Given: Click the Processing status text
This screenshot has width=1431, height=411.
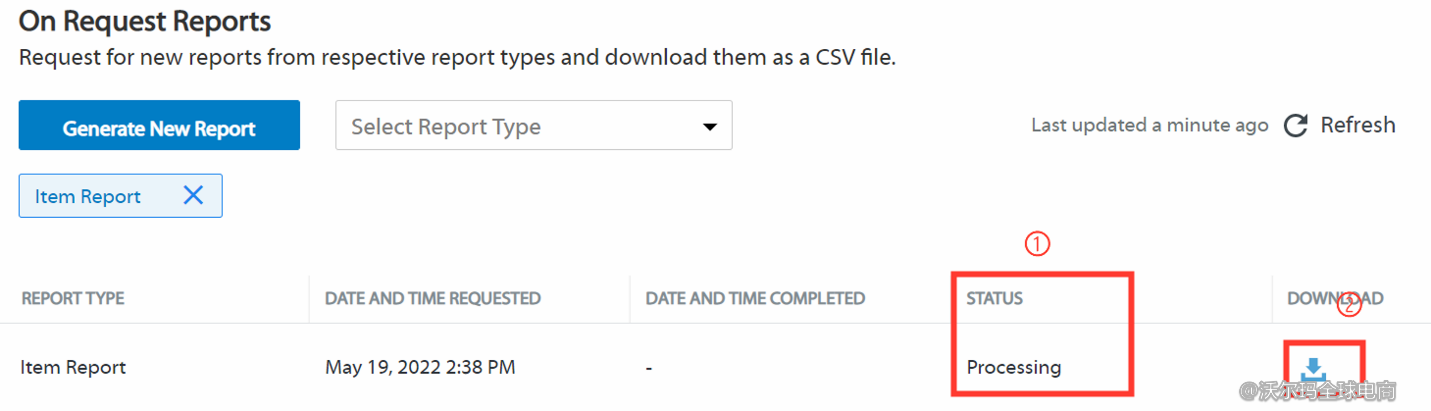Looking at the screenshot, I should coord(1013,367).
